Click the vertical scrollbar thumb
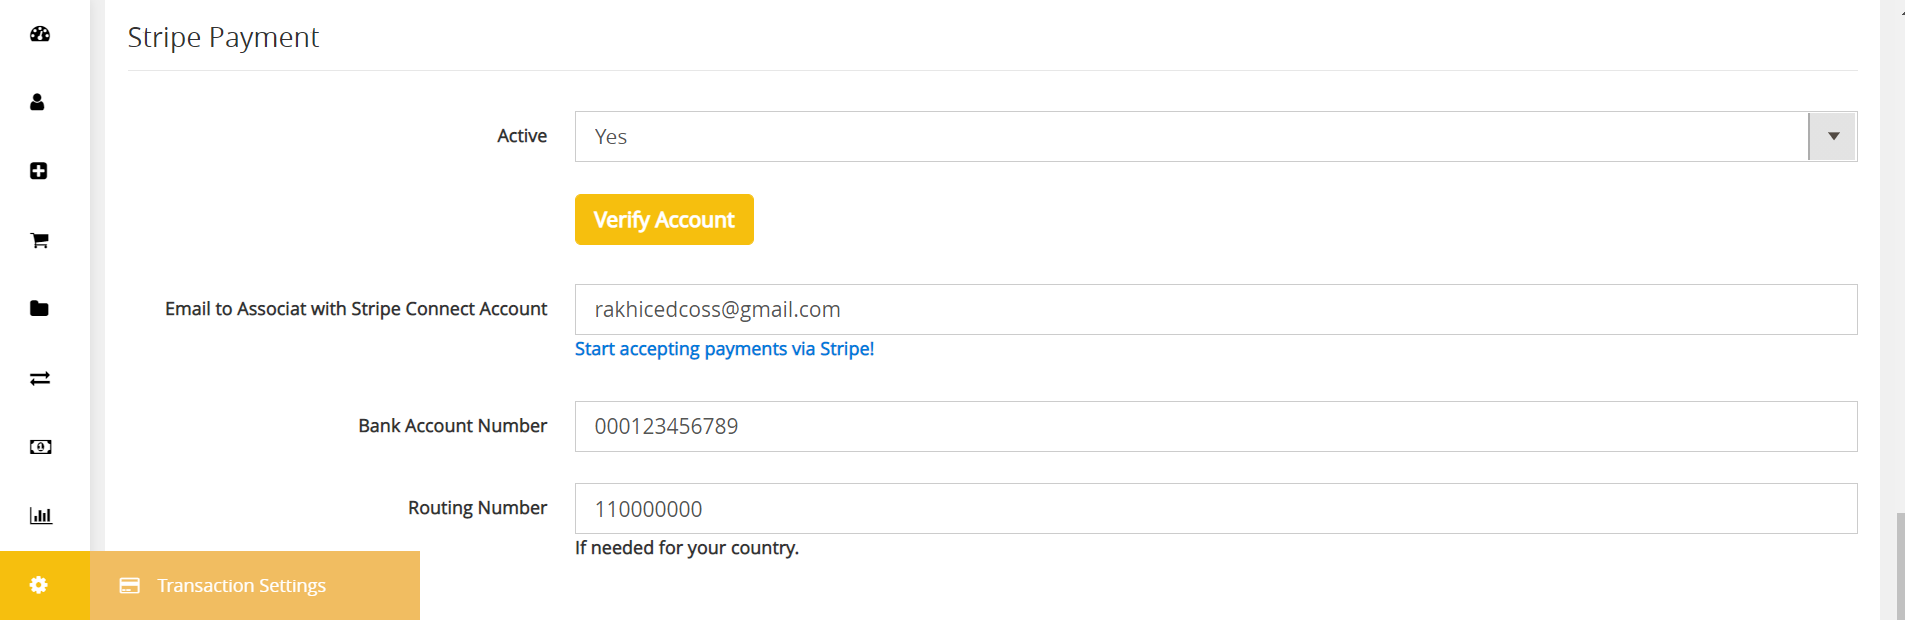The image size is (1905, 620). [1900, 566]
